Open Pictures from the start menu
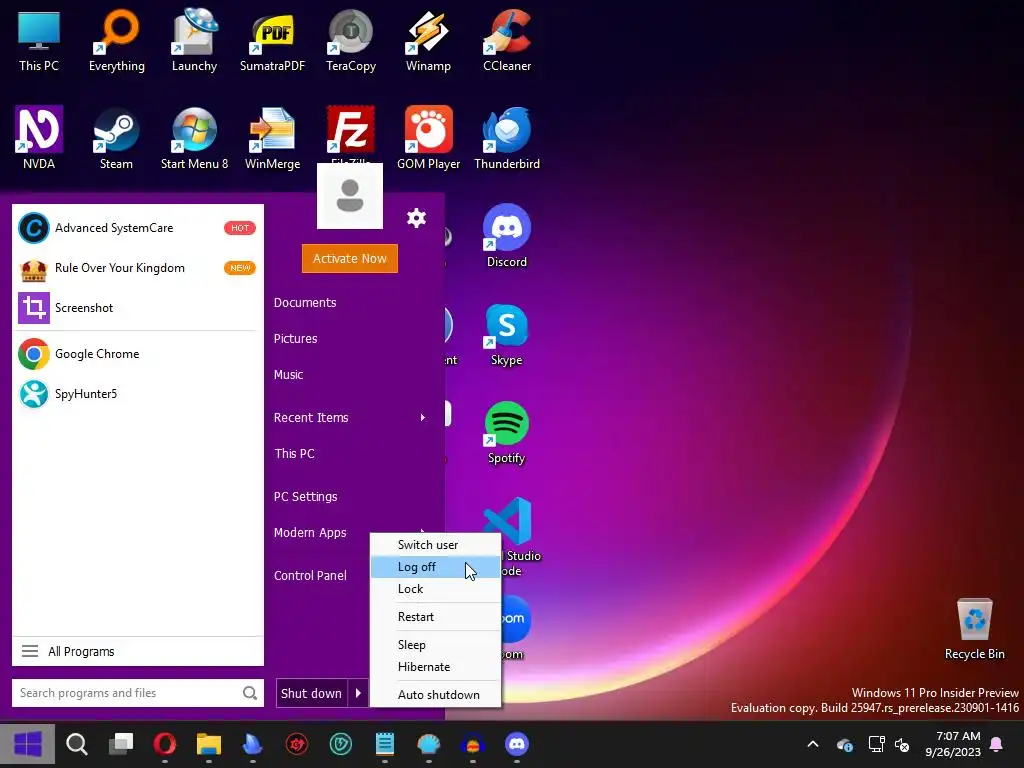The height and width of the screenshot is (768, 1024). (295, 338)
